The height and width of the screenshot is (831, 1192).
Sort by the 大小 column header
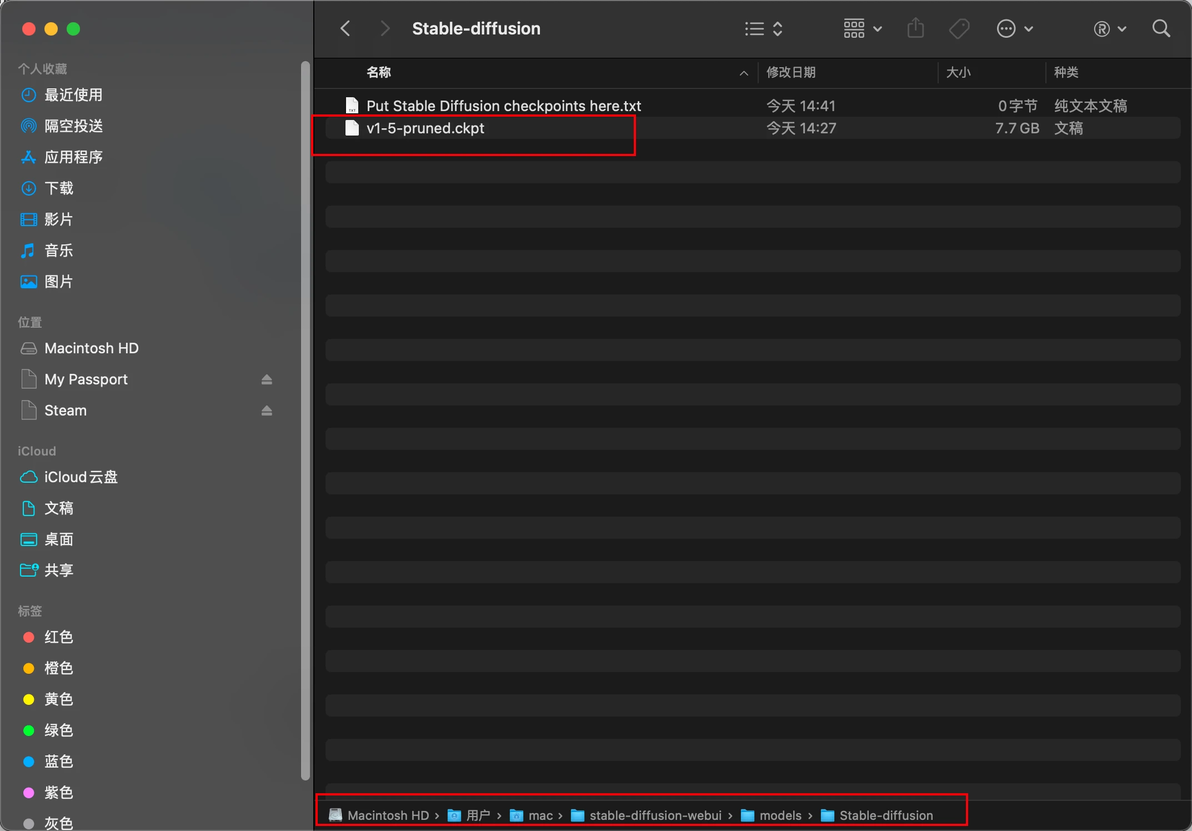pos(958,72)
